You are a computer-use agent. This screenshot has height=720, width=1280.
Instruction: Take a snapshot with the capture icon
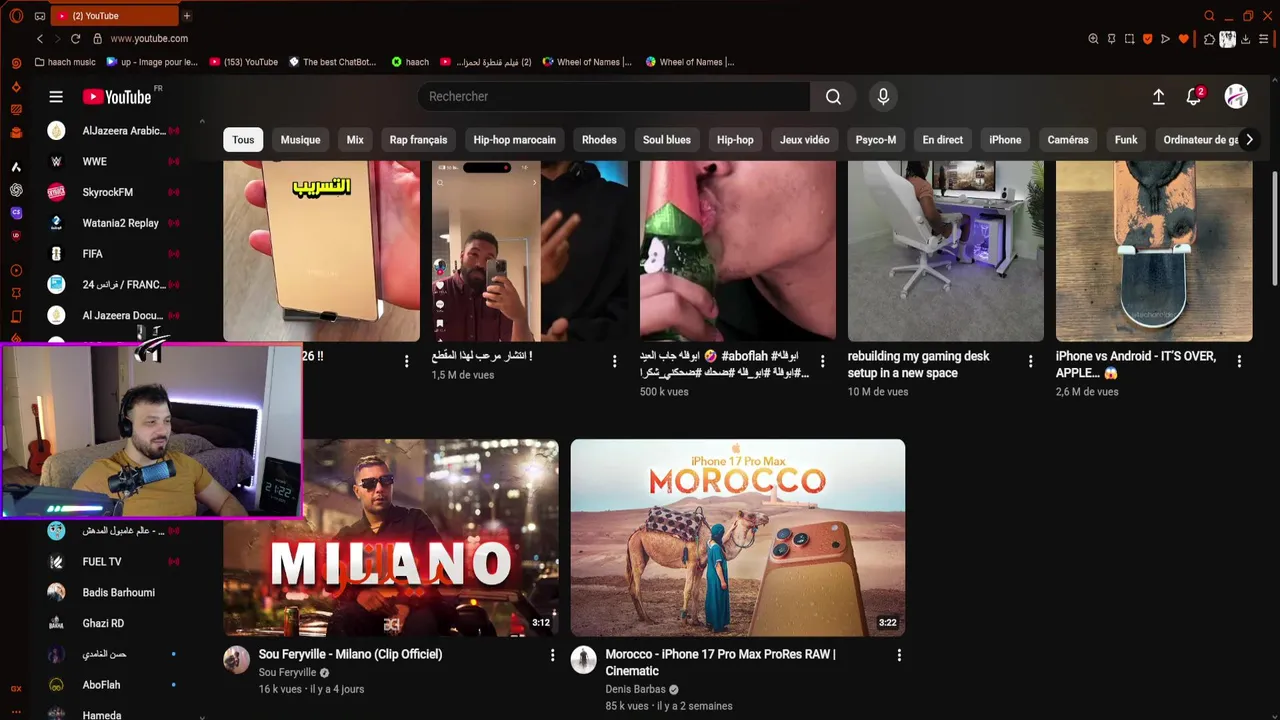click(1129, 39)
